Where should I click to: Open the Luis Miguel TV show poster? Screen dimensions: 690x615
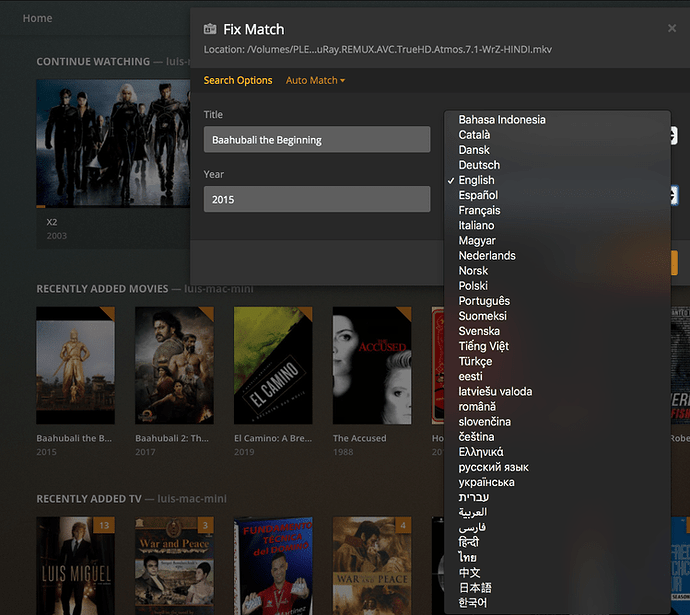[x=75, y=566]
